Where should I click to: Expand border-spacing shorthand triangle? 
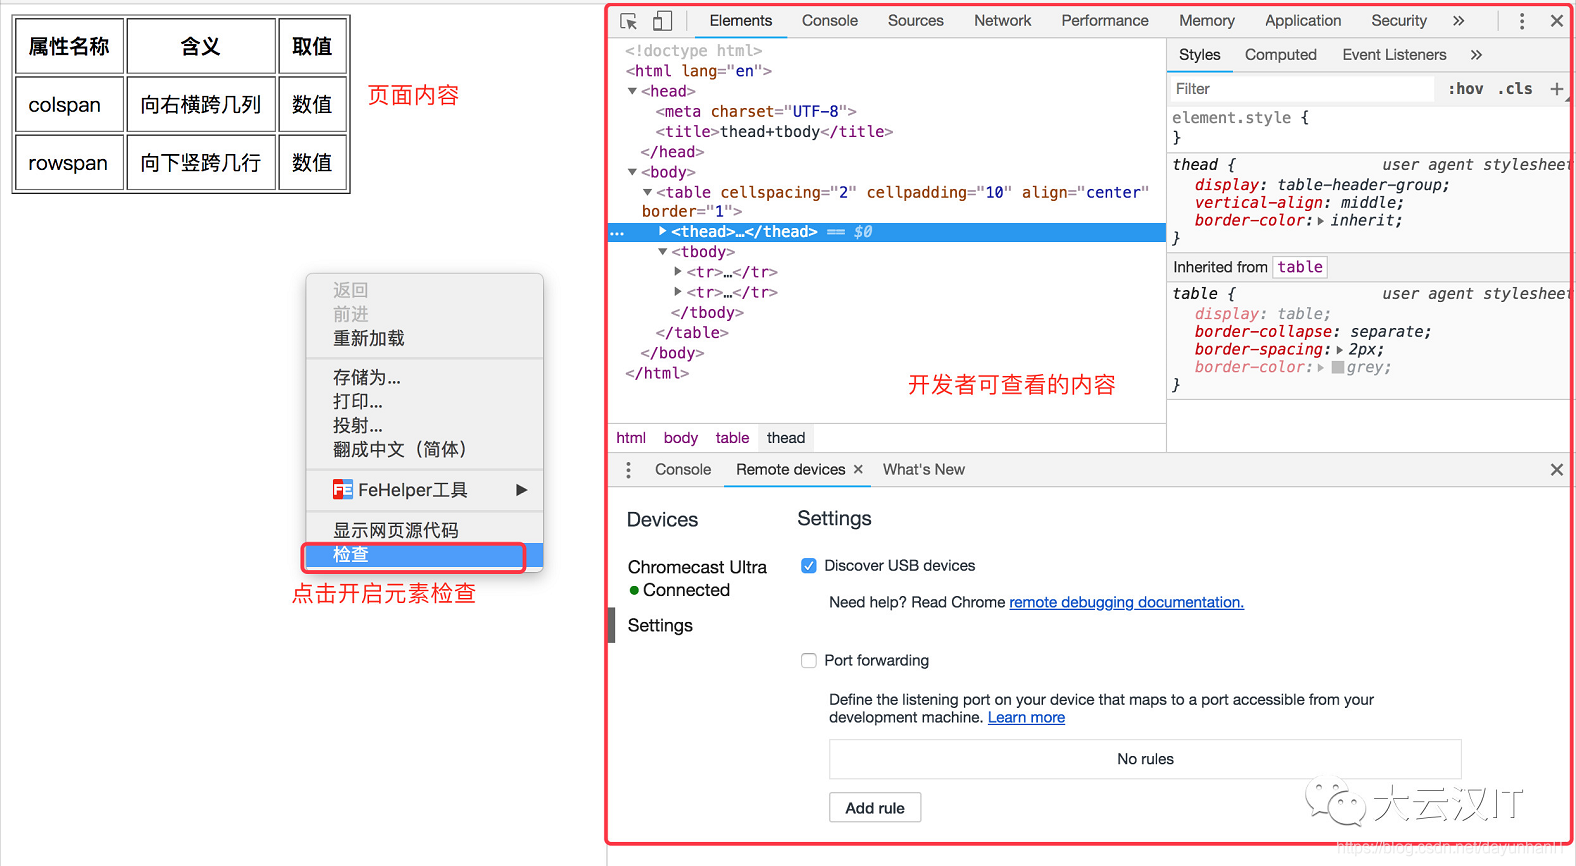(x=1339, y=350)
